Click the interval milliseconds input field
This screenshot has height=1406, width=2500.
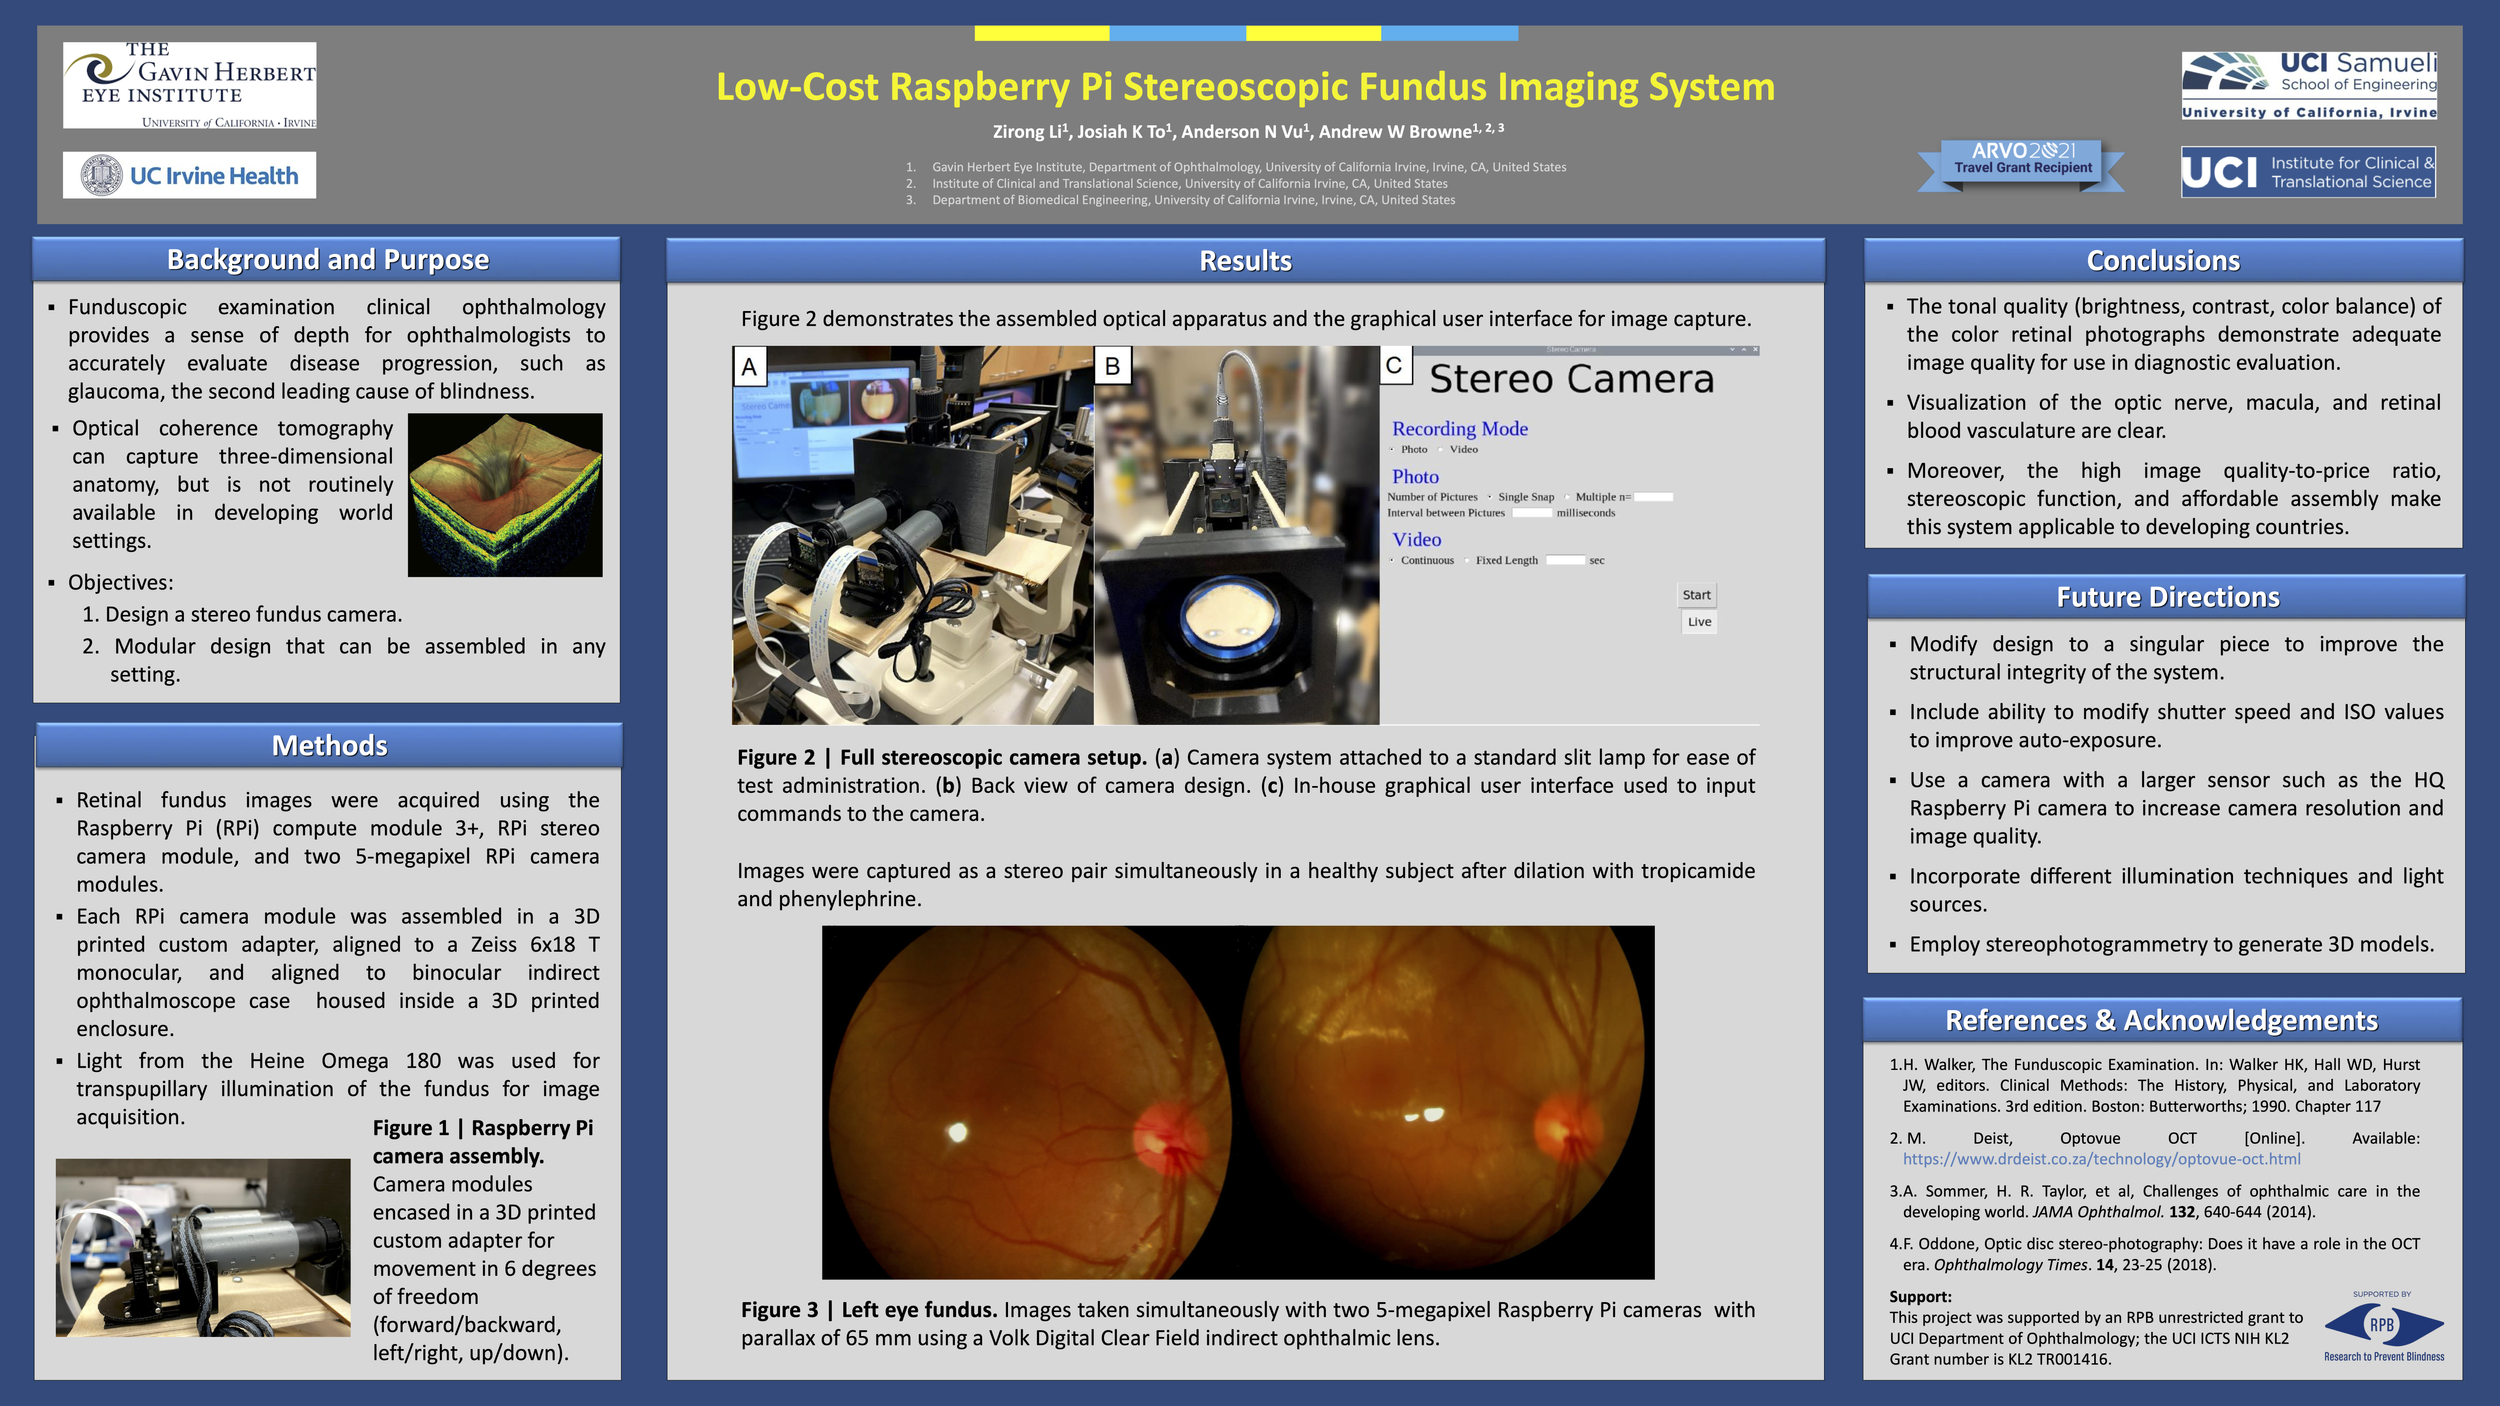point(1531,513)
